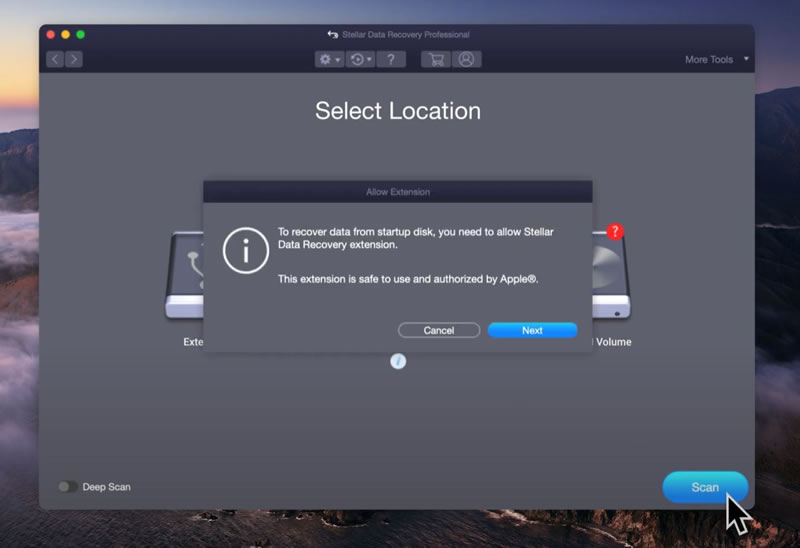
Task: Click the Stellar Data Recovery Professional title
Action: [x=406, y=35]
